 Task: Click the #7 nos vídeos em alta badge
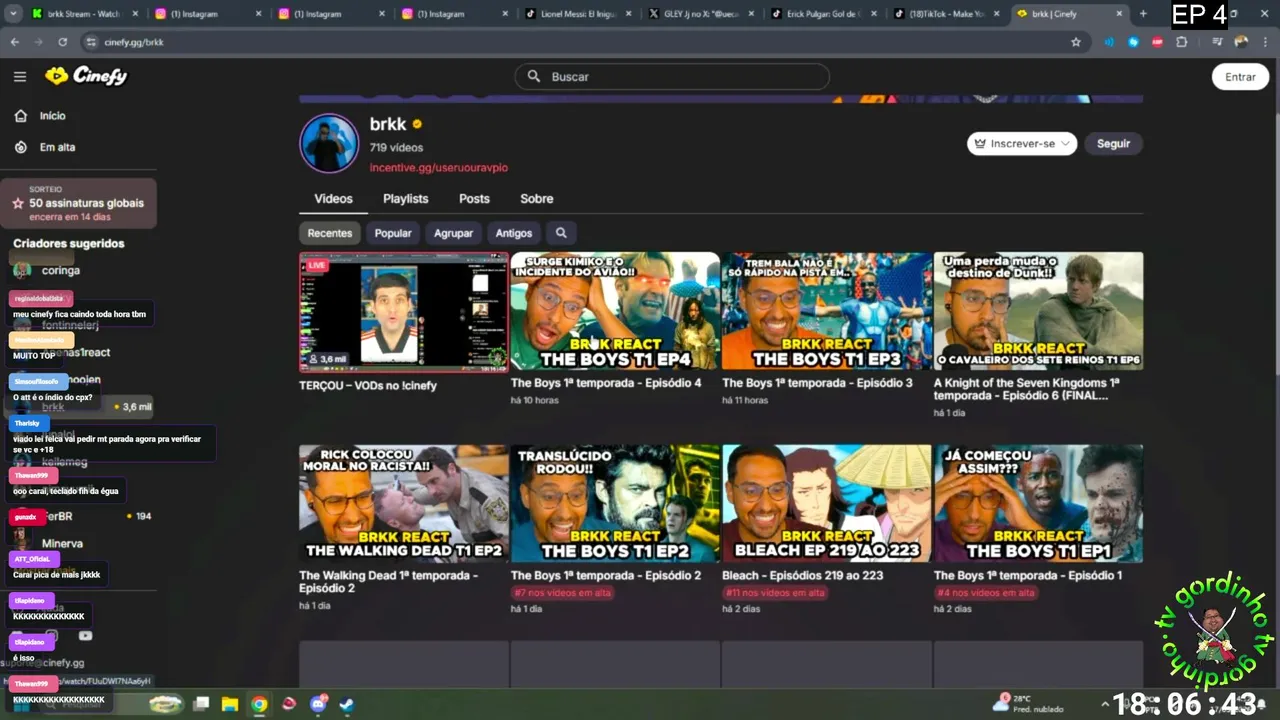pyautogui.click(x=561, y=593)
